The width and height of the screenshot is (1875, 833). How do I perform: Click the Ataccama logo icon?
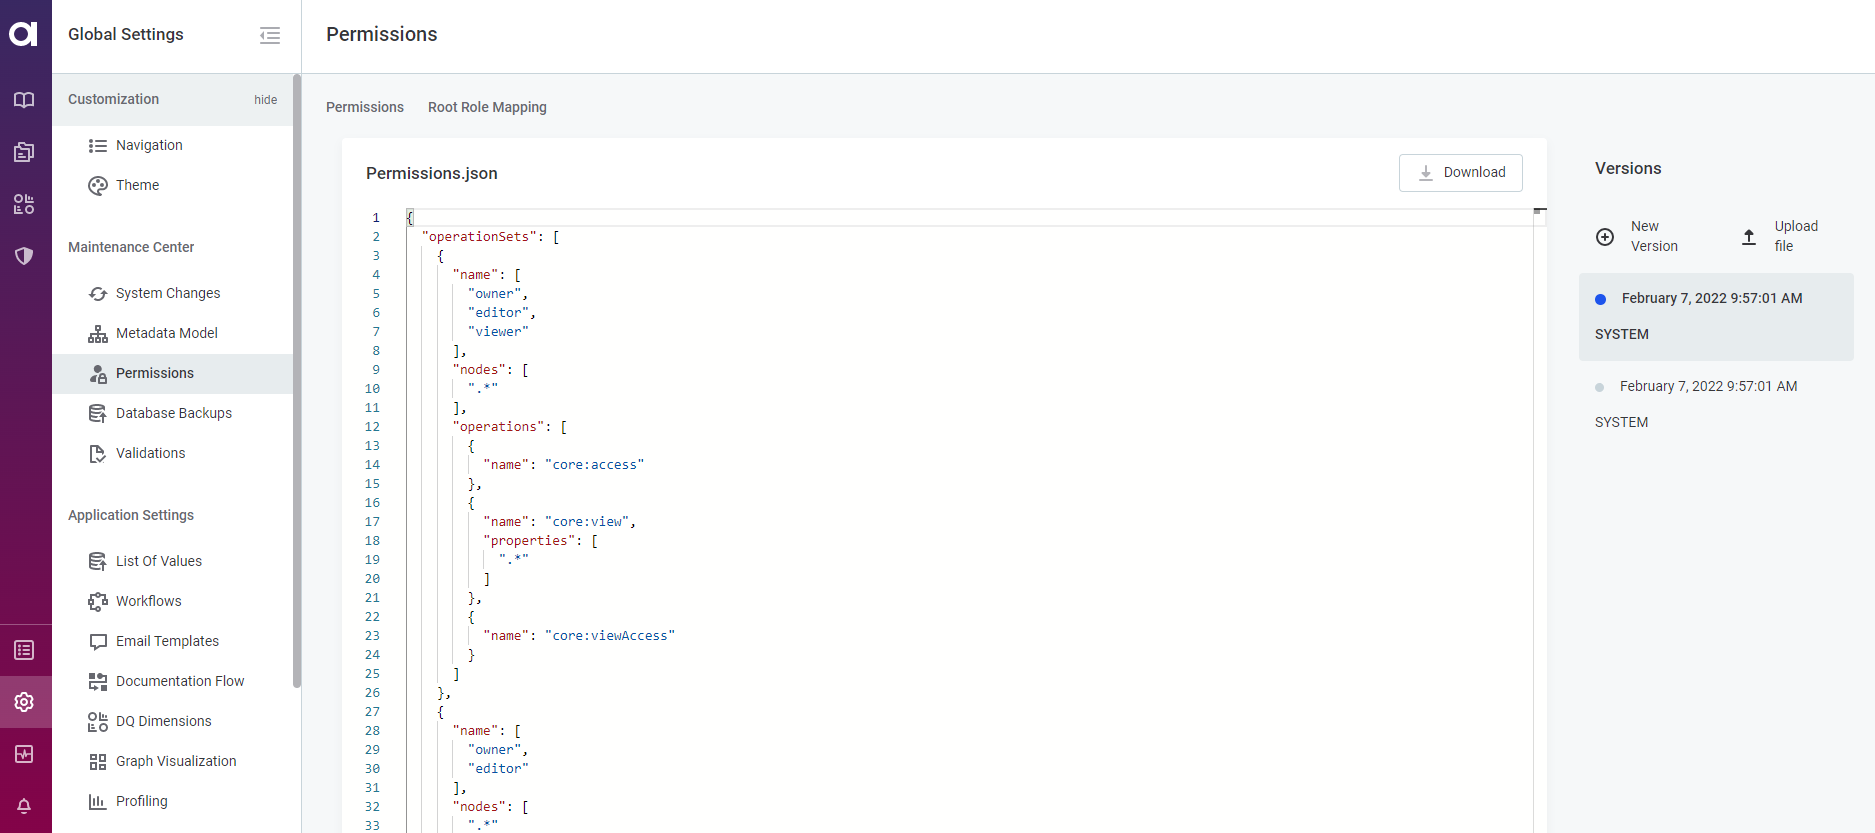click(x=24, y=34)
